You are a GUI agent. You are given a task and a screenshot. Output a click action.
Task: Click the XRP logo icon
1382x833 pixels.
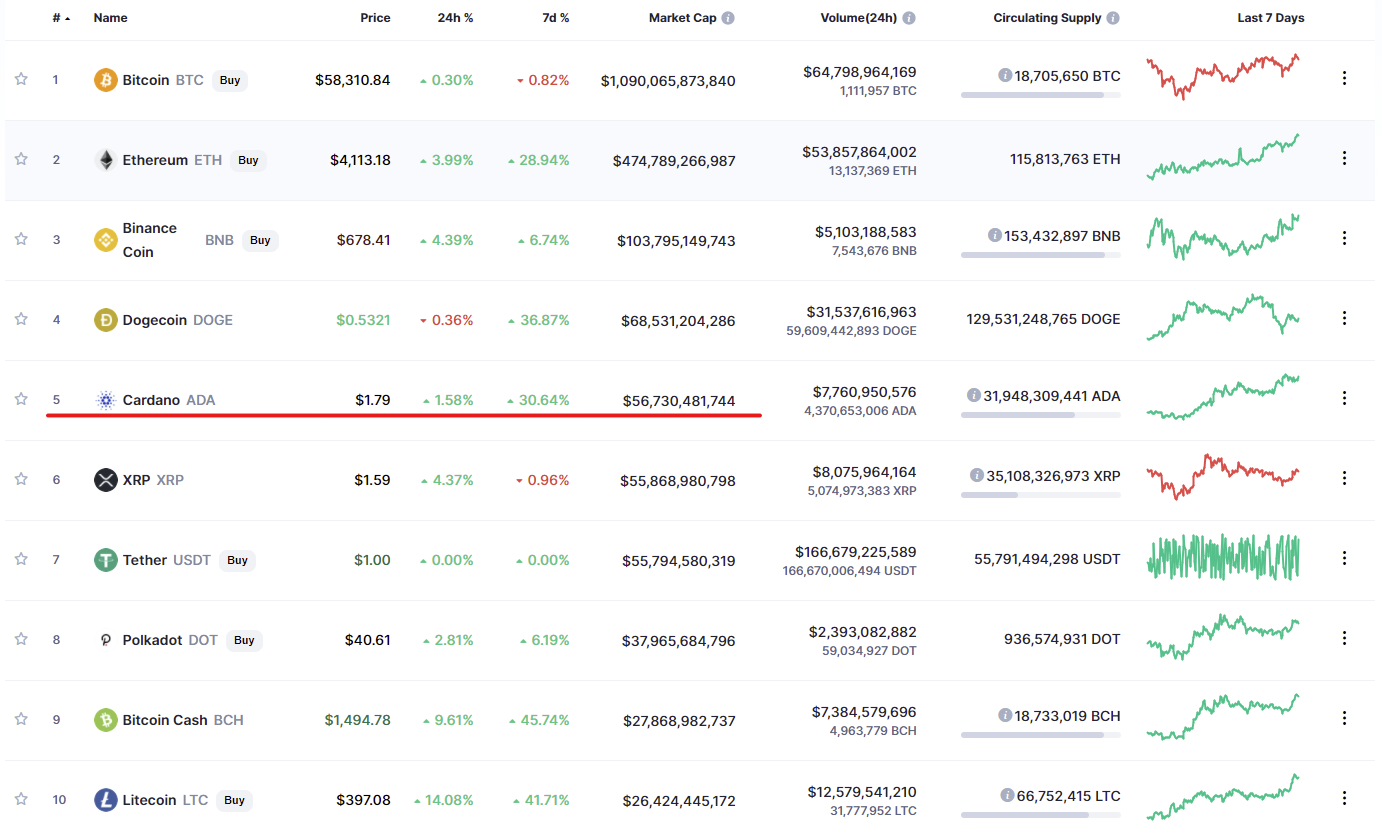(105, 480)
